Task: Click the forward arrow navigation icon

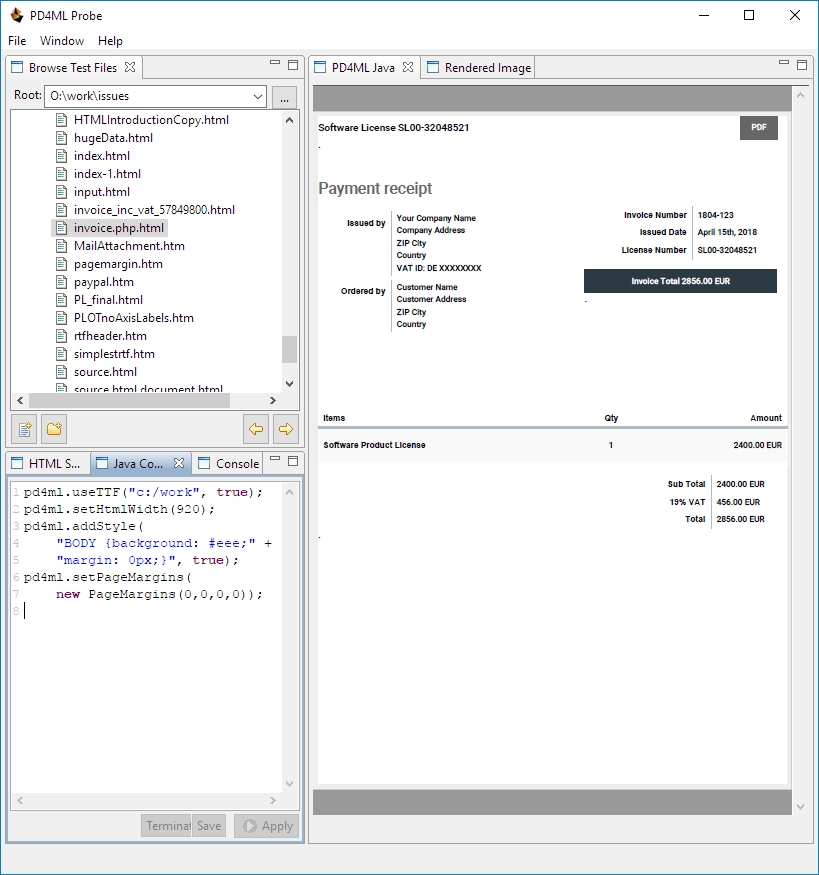Action: point(285,429)
